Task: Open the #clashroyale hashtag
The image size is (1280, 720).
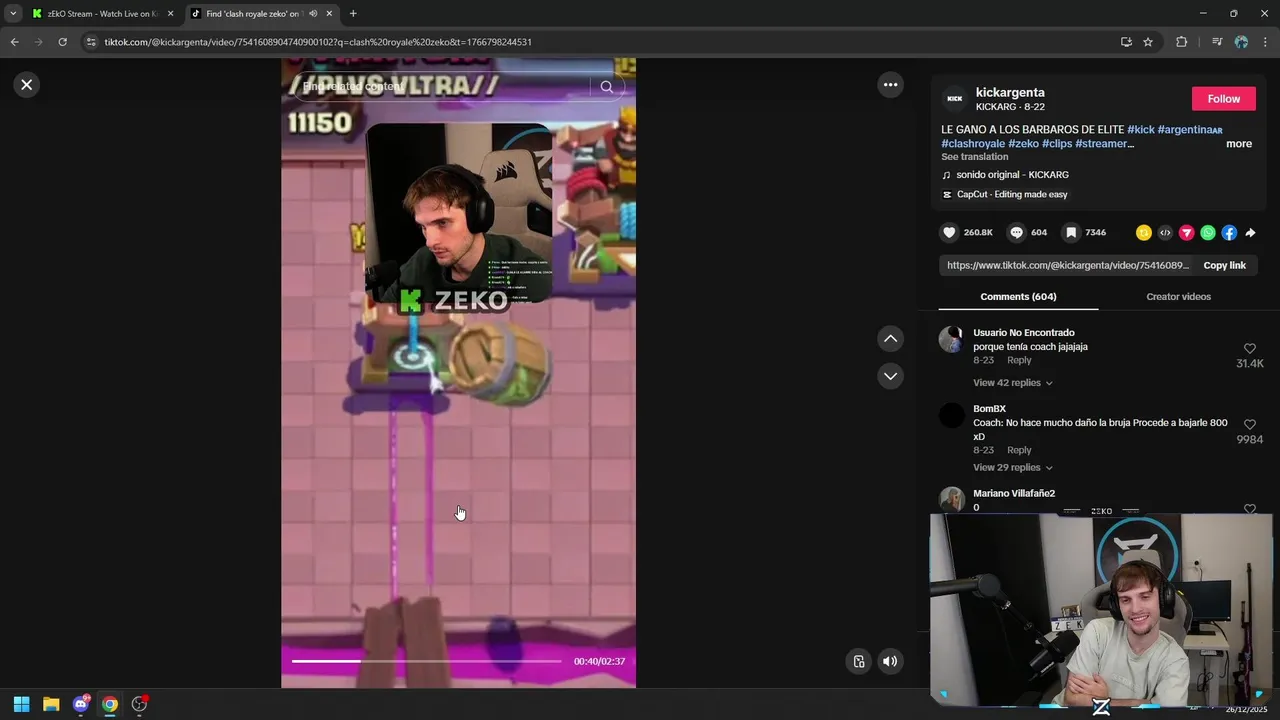Action: 973,144
